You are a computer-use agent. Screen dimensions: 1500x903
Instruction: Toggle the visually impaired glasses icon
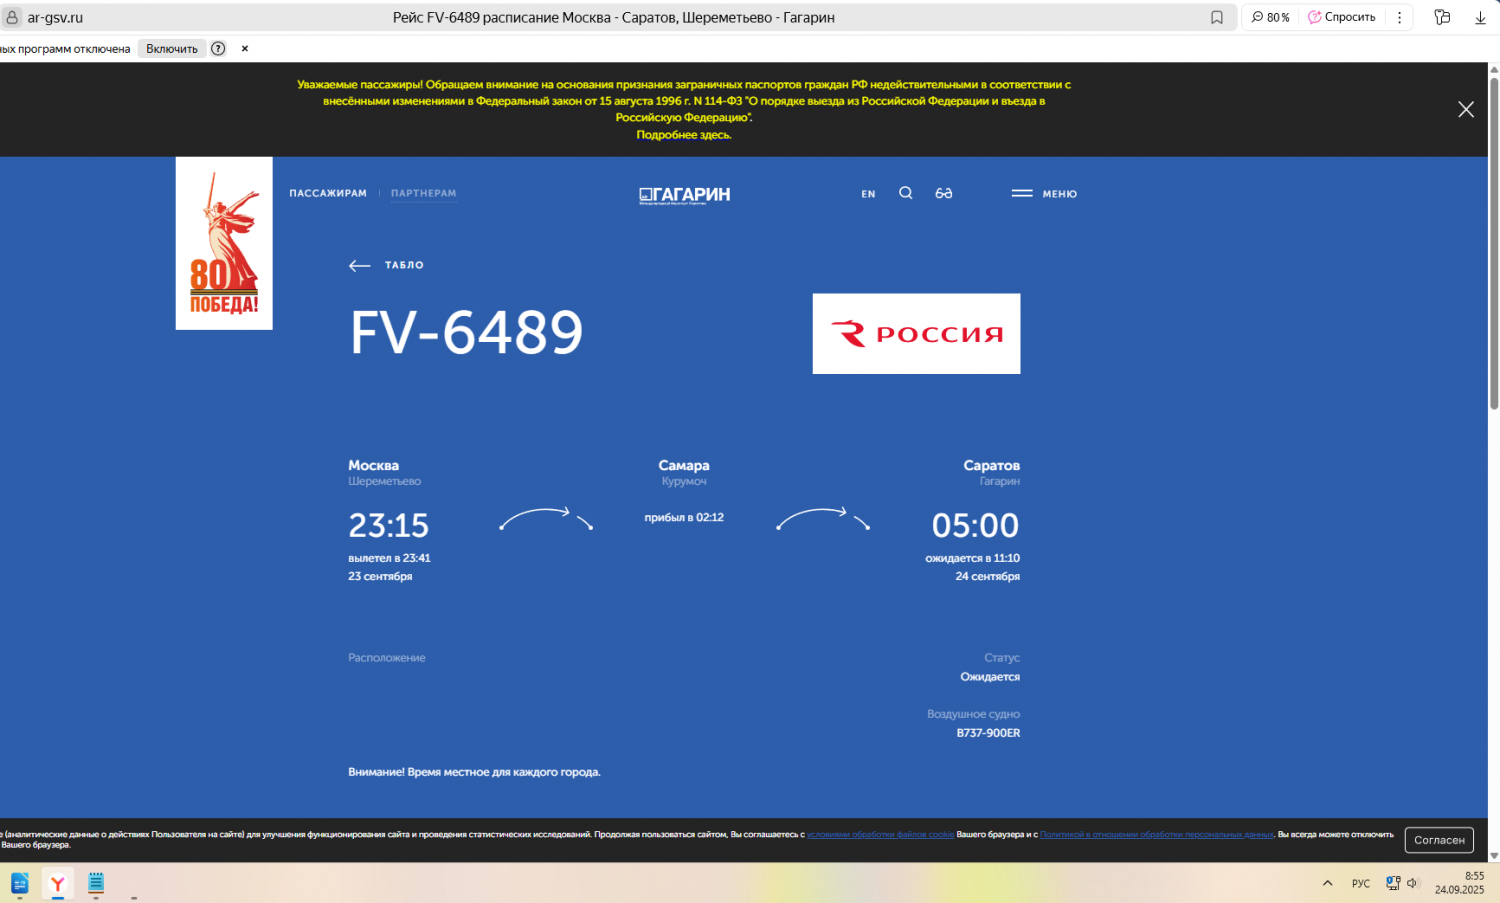pos(943,193)
